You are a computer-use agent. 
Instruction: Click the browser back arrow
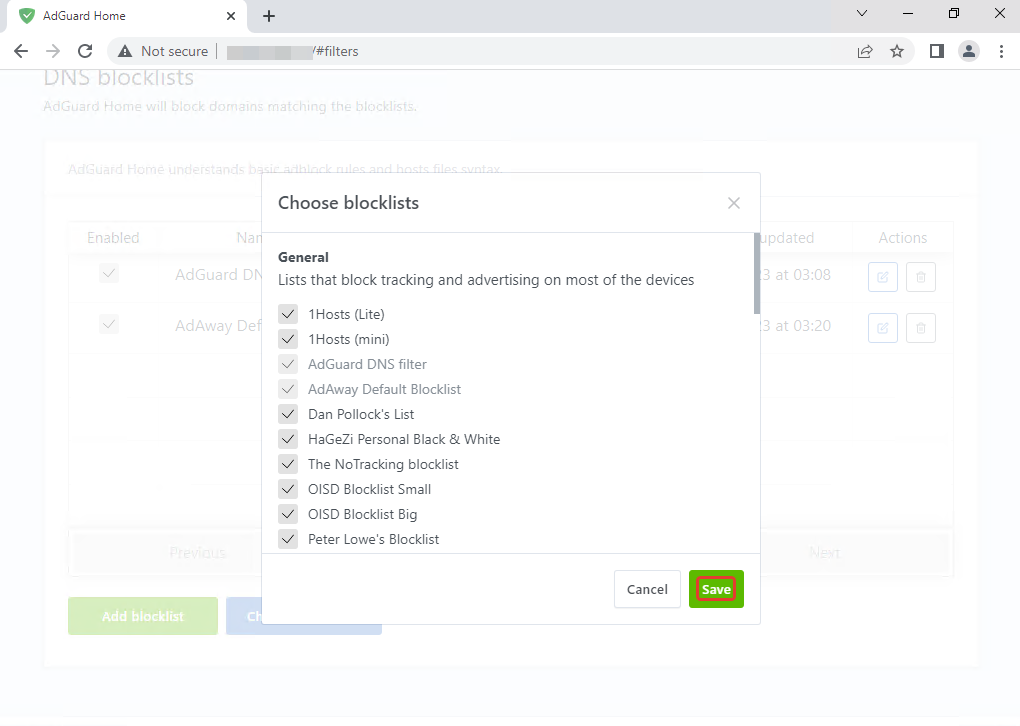tap(21, 51)
